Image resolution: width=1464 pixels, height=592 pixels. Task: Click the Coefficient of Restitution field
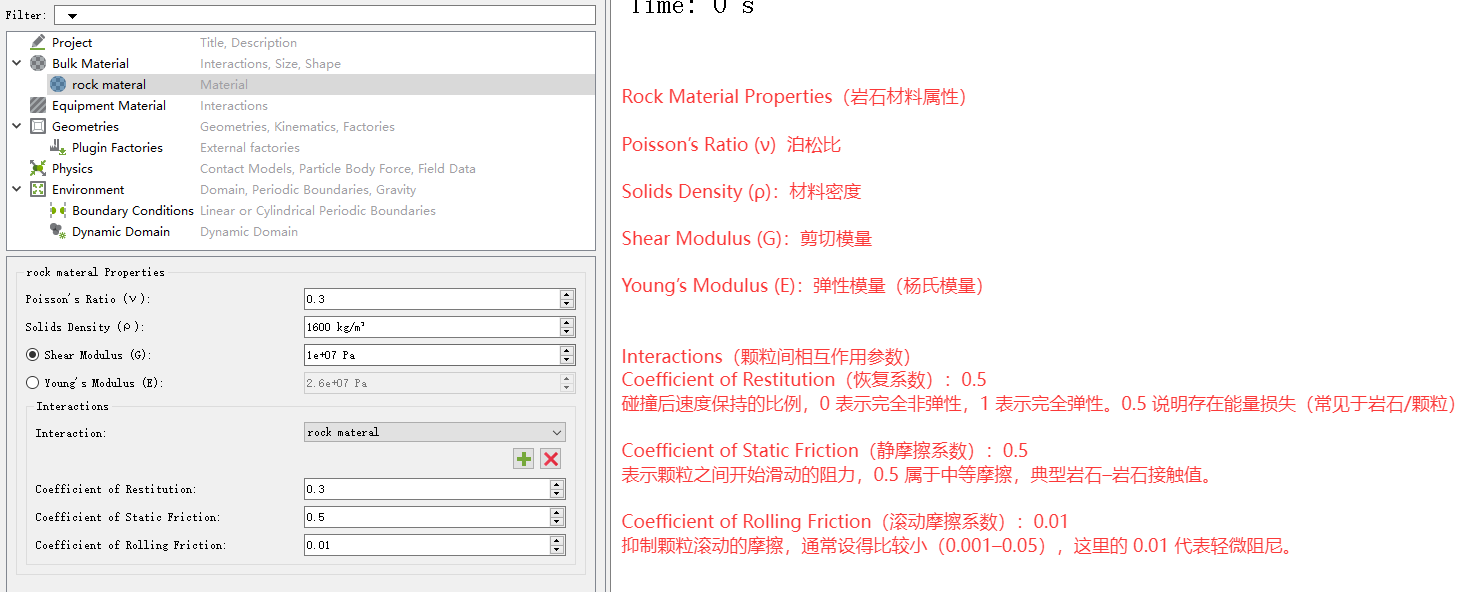coord(427,489)
